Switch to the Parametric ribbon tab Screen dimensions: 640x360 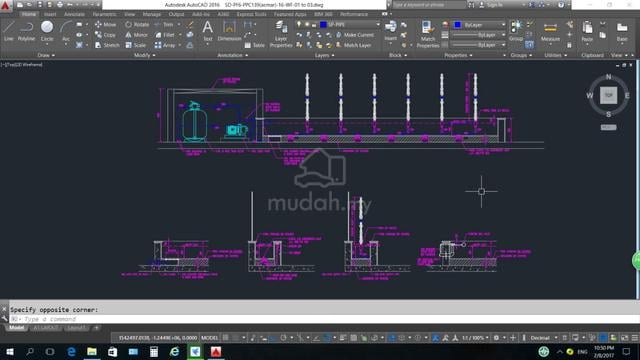pyautogui.click(x=104, y=14)
